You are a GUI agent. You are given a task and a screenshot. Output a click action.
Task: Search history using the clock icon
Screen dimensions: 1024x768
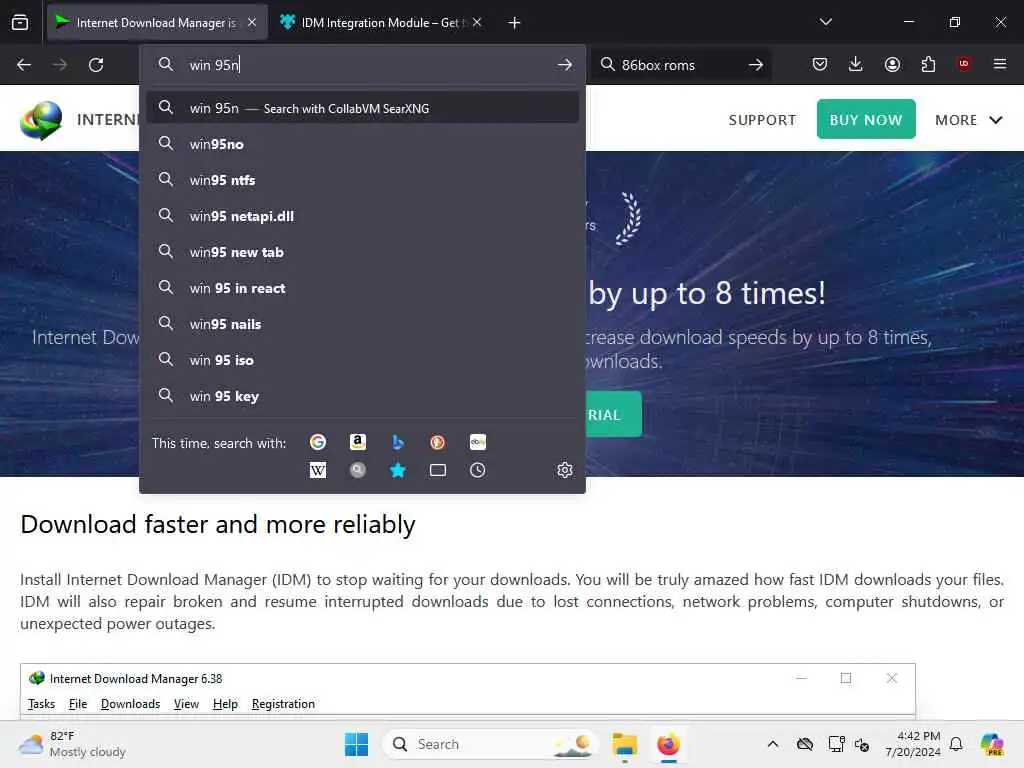pyautogui.click(x=477, y=470)
